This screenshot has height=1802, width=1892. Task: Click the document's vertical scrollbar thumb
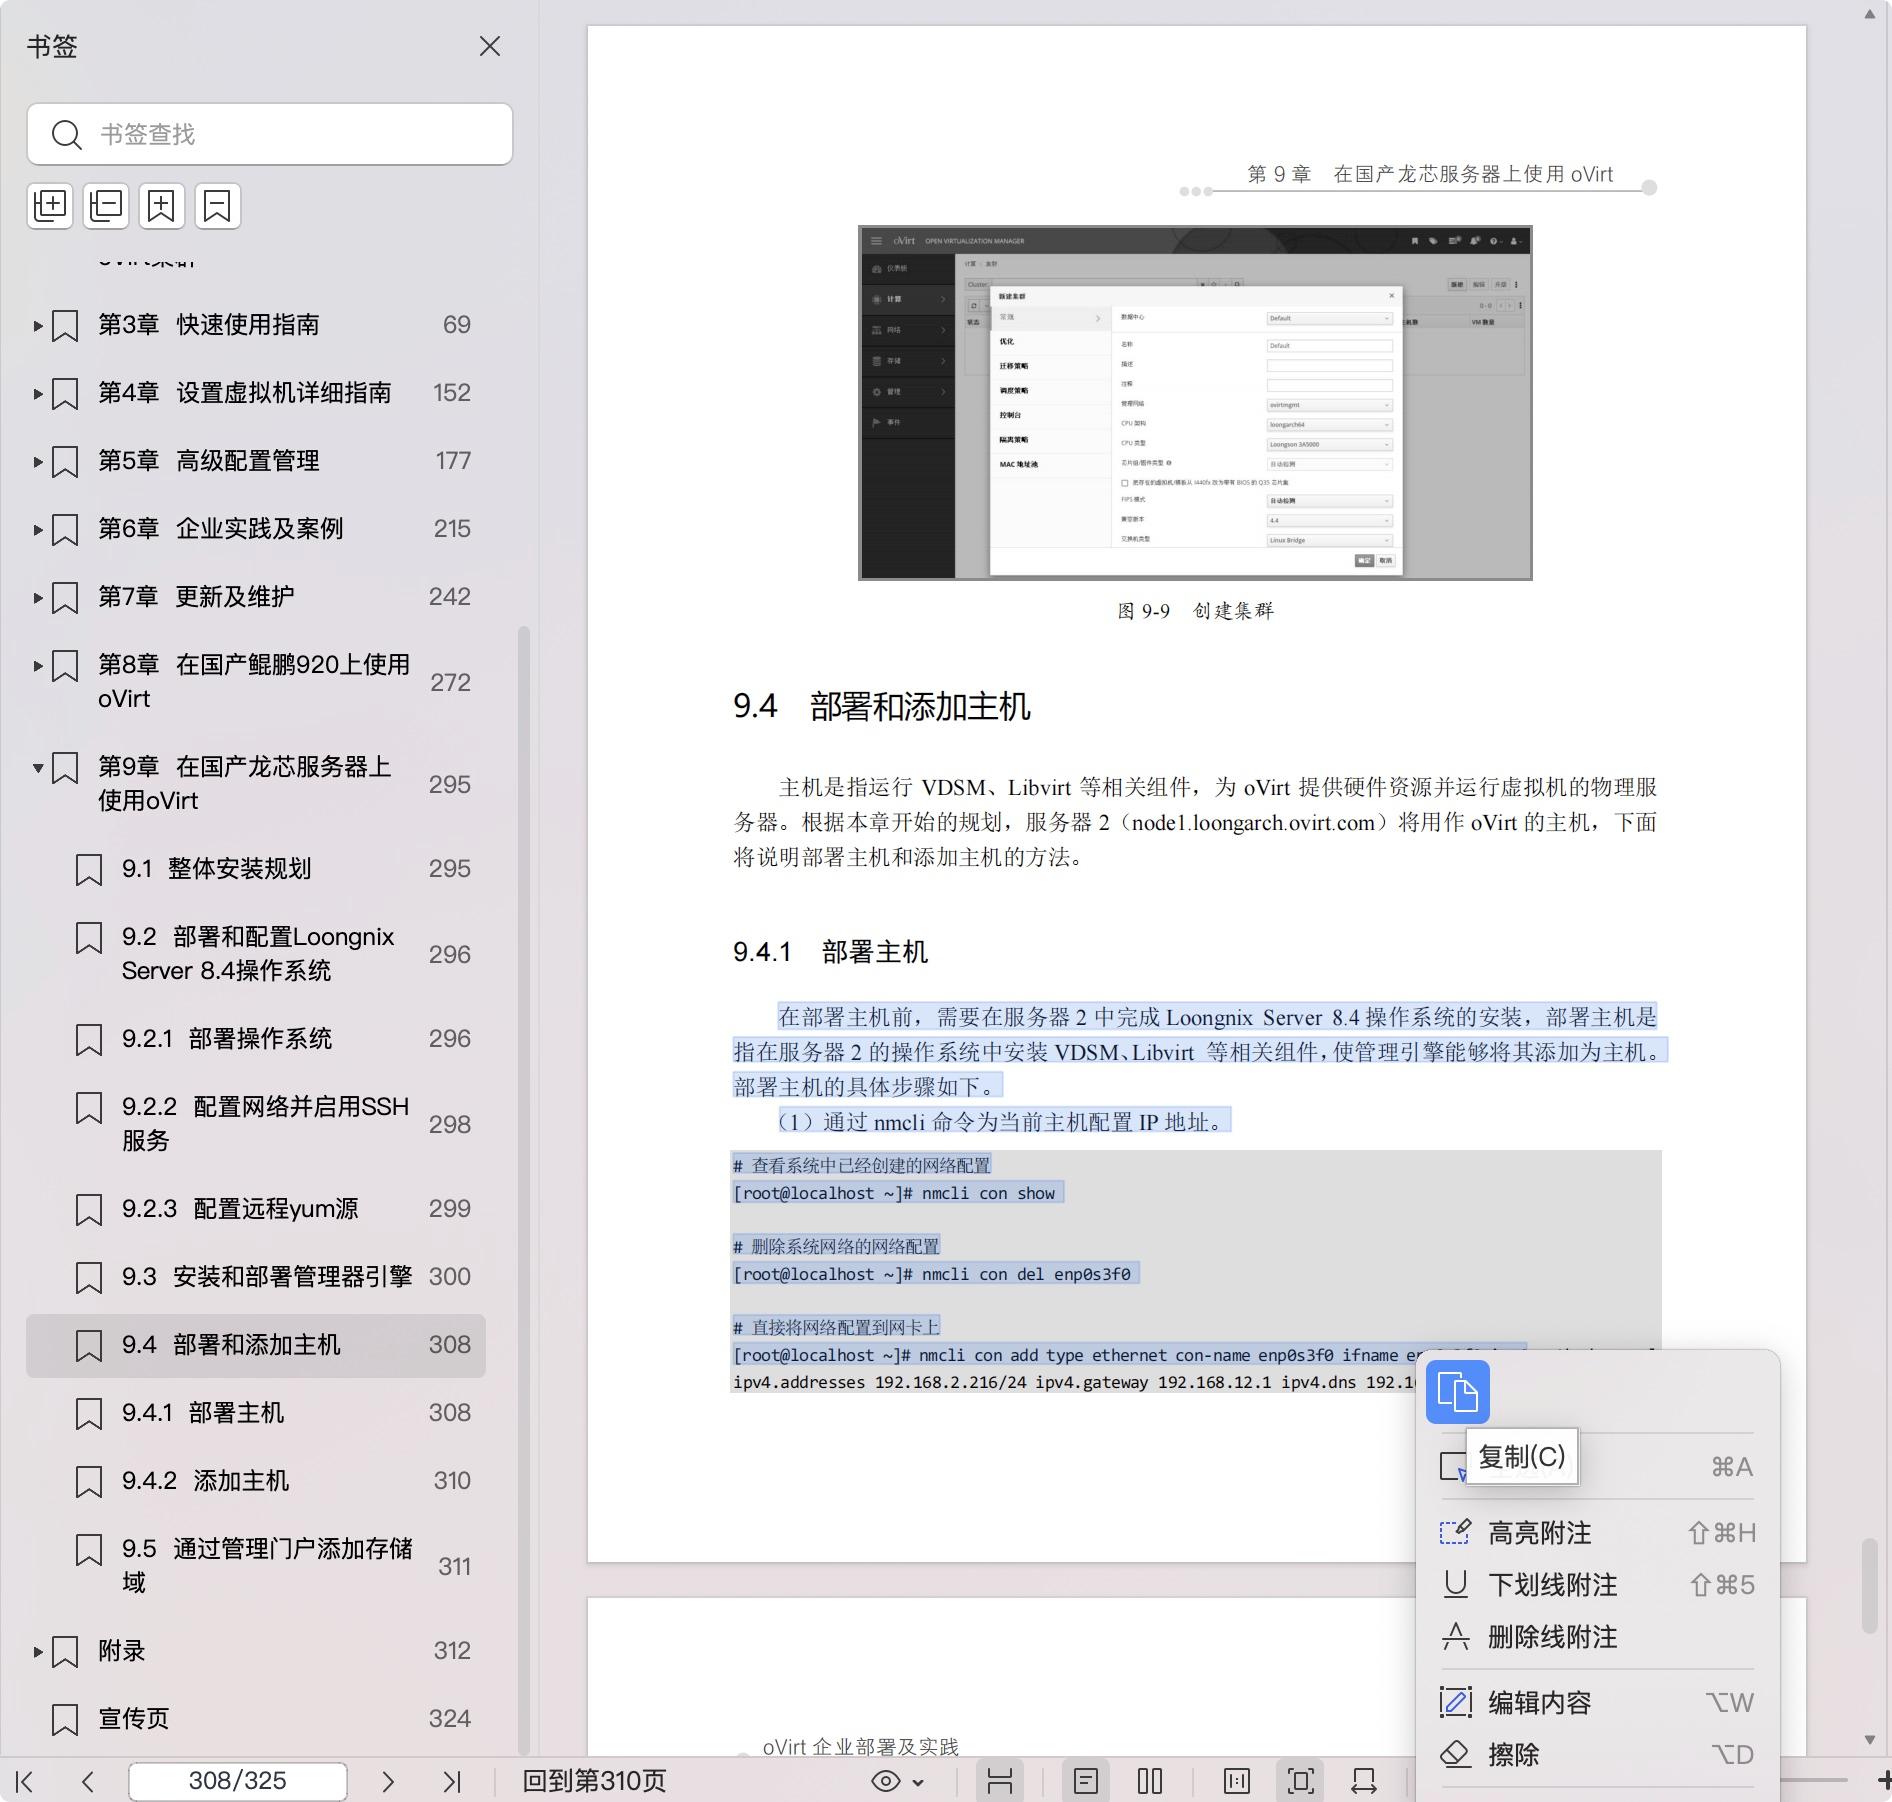pos(1870,1585)
